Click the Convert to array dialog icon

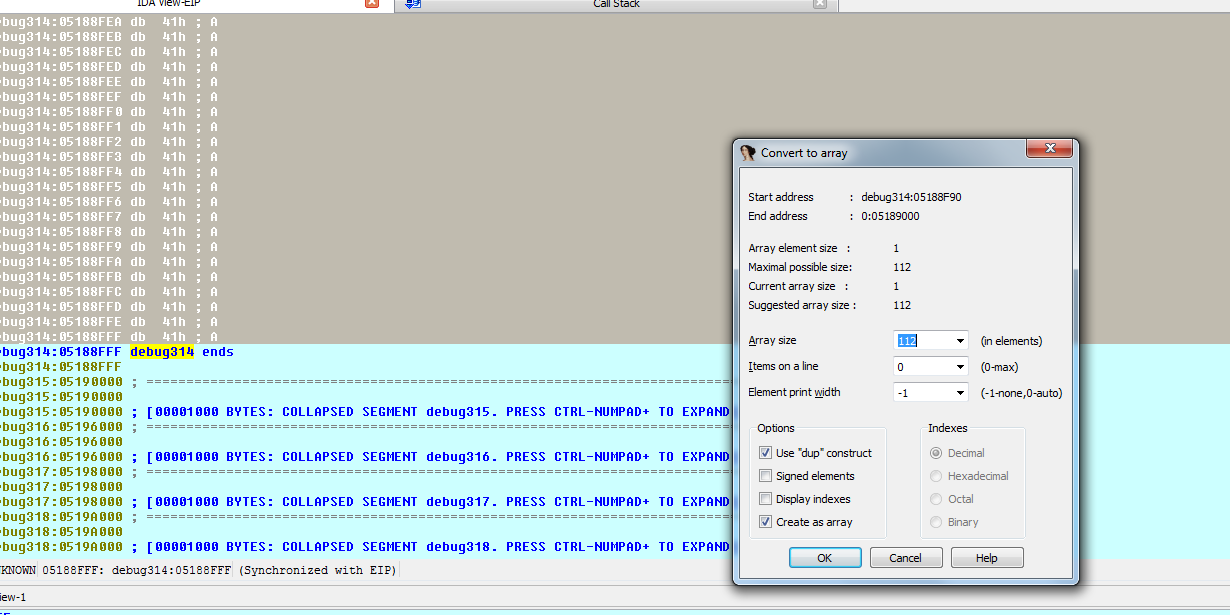tap(748, 153)
